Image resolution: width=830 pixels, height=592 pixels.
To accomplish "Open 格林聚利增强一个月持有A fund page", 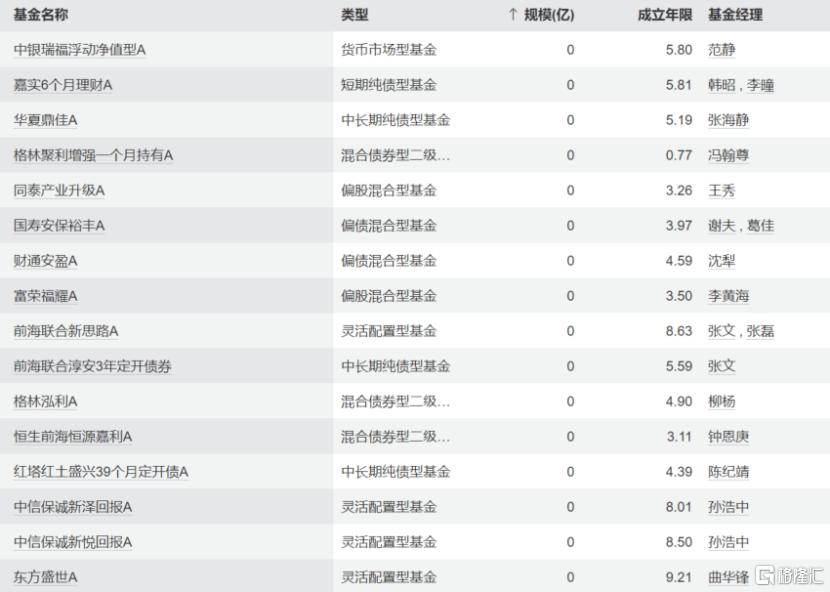I will pyautogui.click(x=93, y=155).
